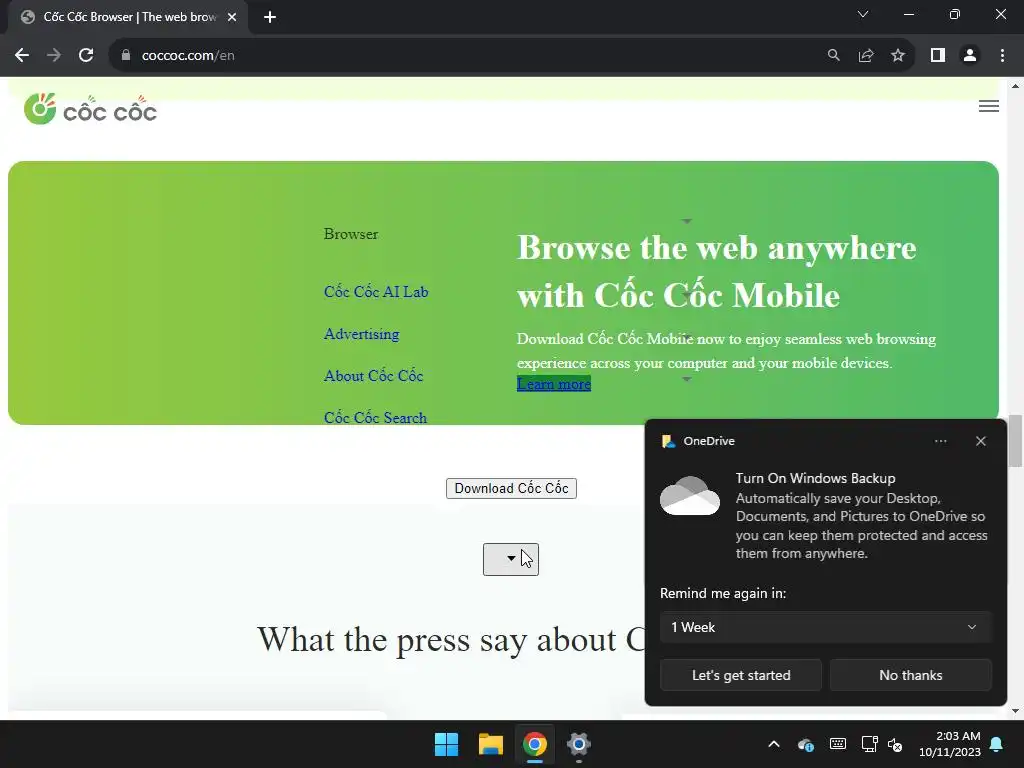The image size is (1024, 768).
Task: Reload the coccoc.com page
Action: click(x=86, y=56)
